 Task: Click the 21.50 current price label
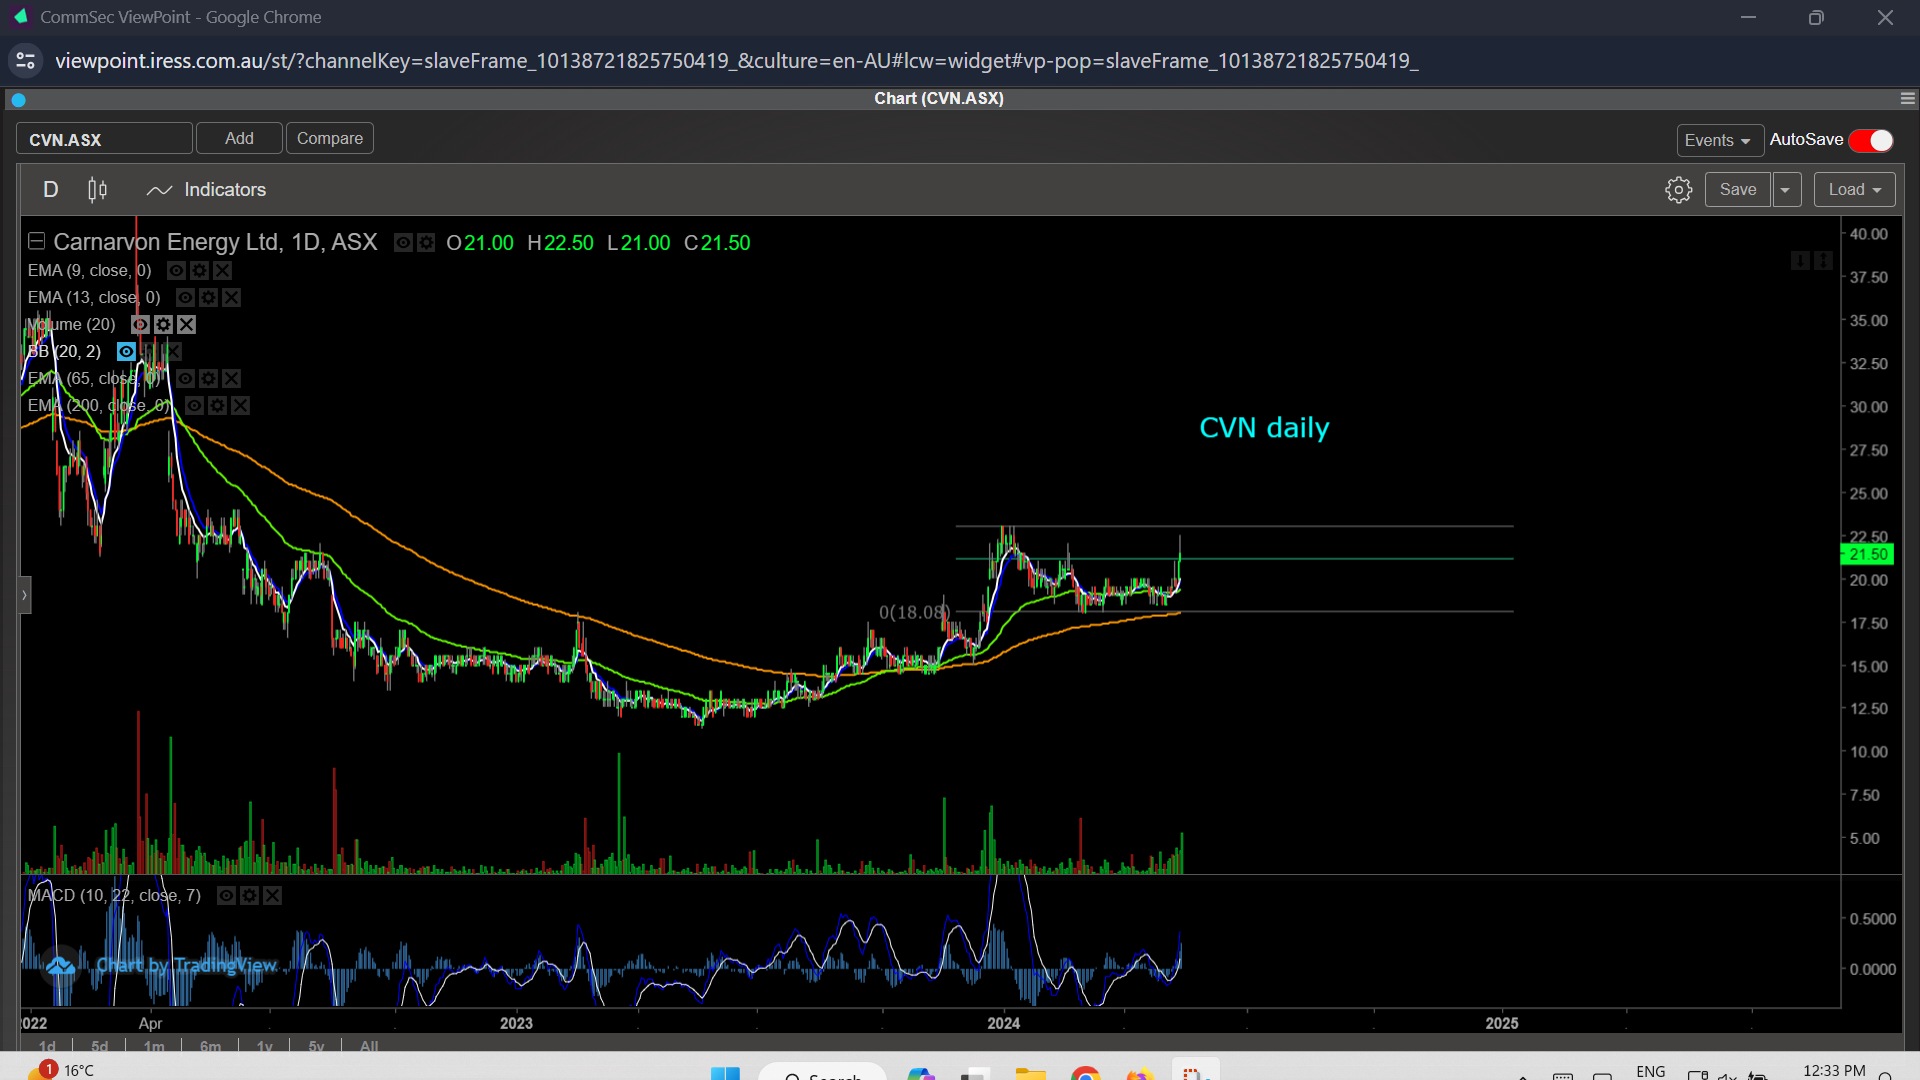[x=1867, y=554]
